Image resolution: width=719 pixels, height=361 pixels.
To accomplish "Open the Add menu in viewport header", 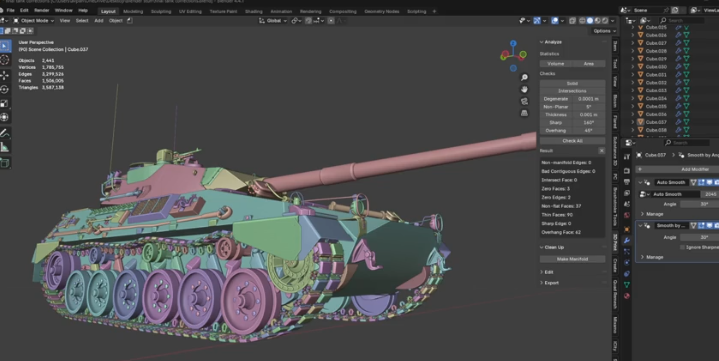I will click(x=99, y=21).
